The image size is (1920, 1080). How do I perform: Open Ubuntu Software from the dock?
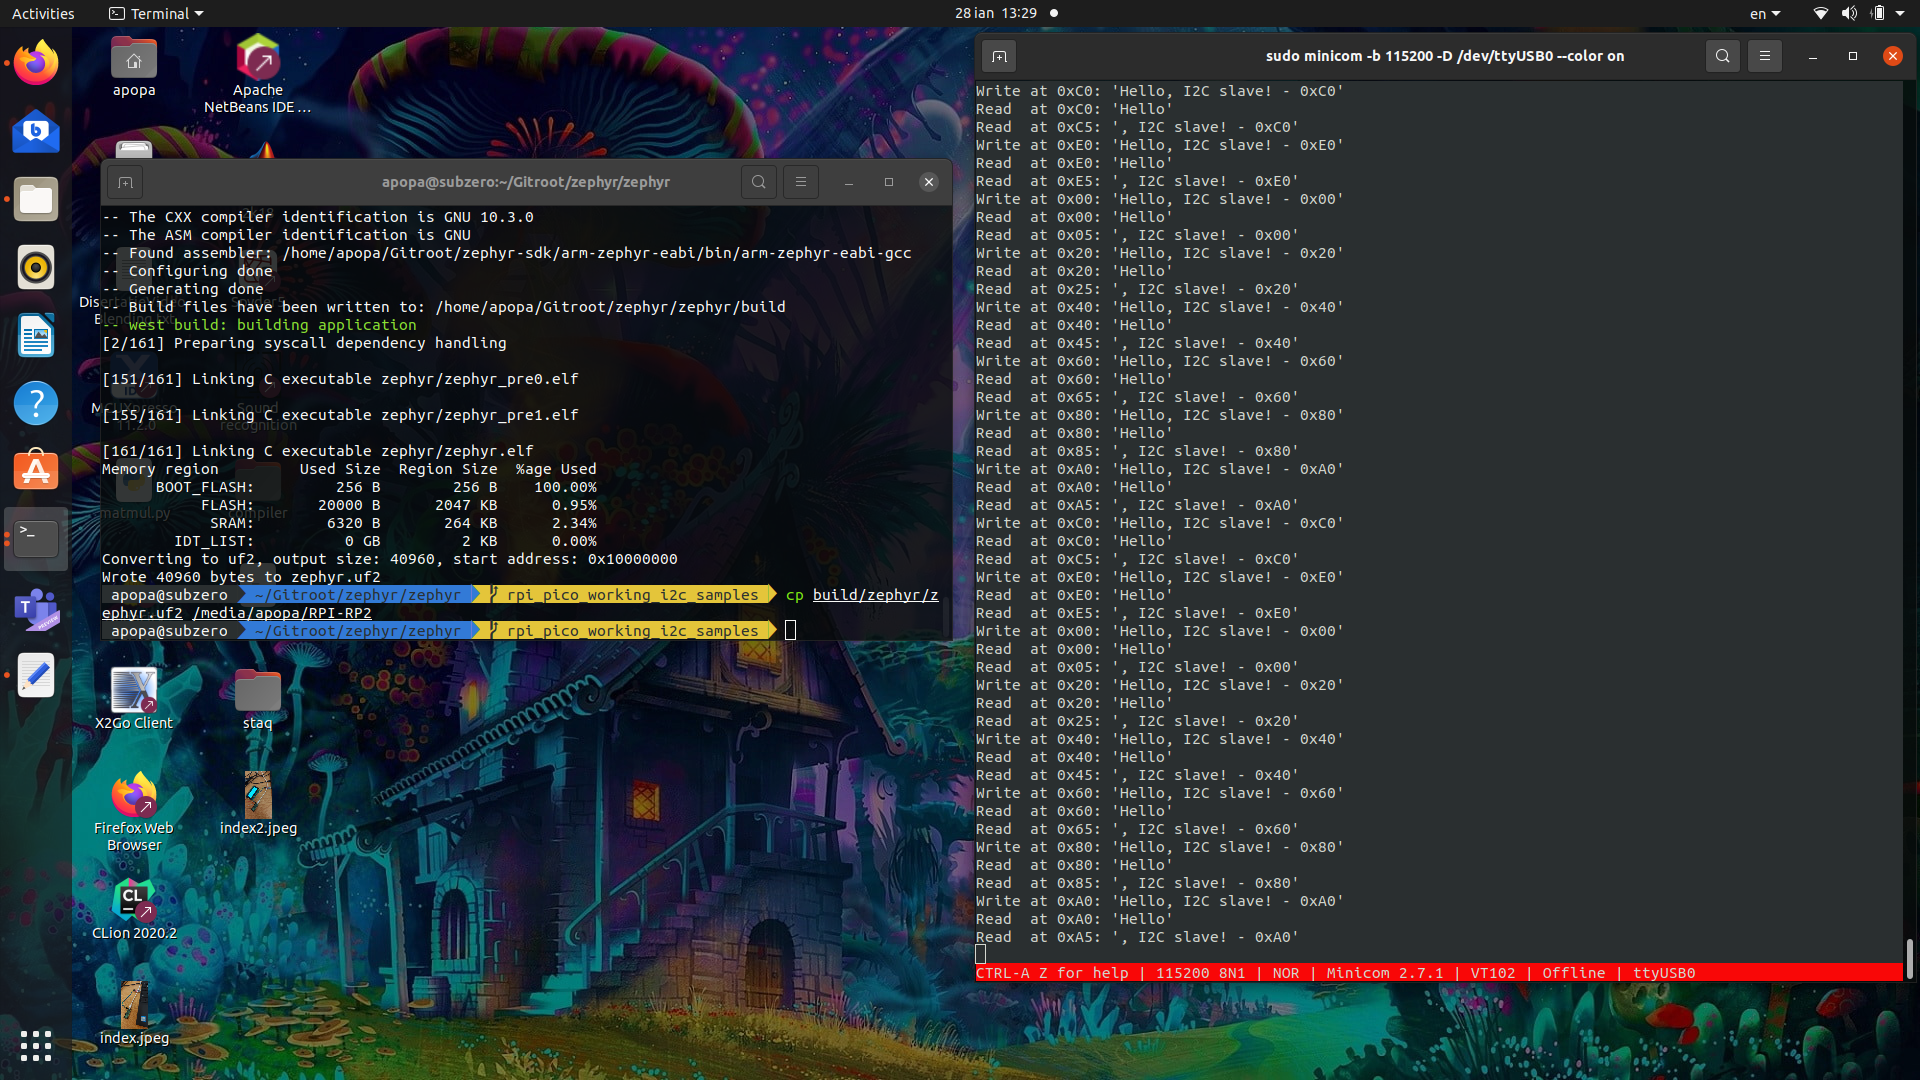[35, 470]
